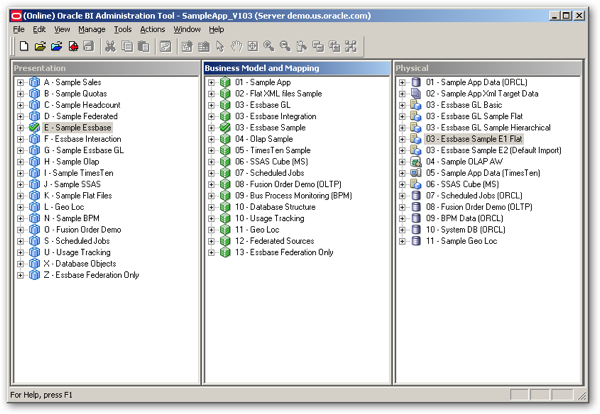Image resolution: width=600 pixels, height=414 pixels.
Task: Select C - Sample Headcount subject area
Action: (82, 105)
